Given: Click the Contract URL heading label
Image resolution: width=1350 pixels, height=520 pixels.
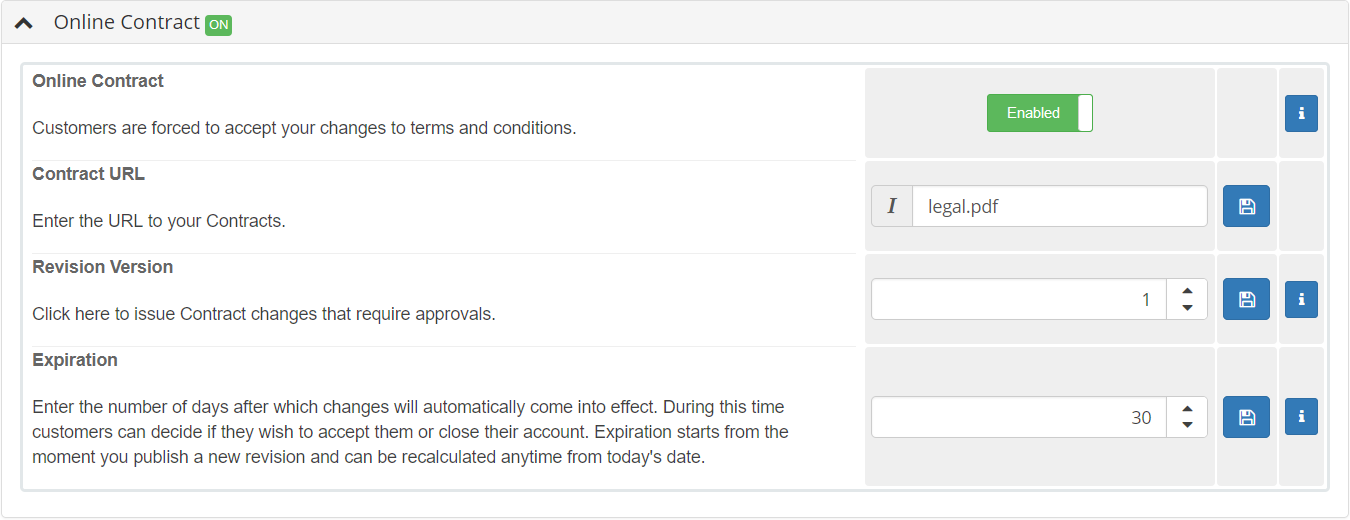Looking at the screenshot, I should point(89,174).
